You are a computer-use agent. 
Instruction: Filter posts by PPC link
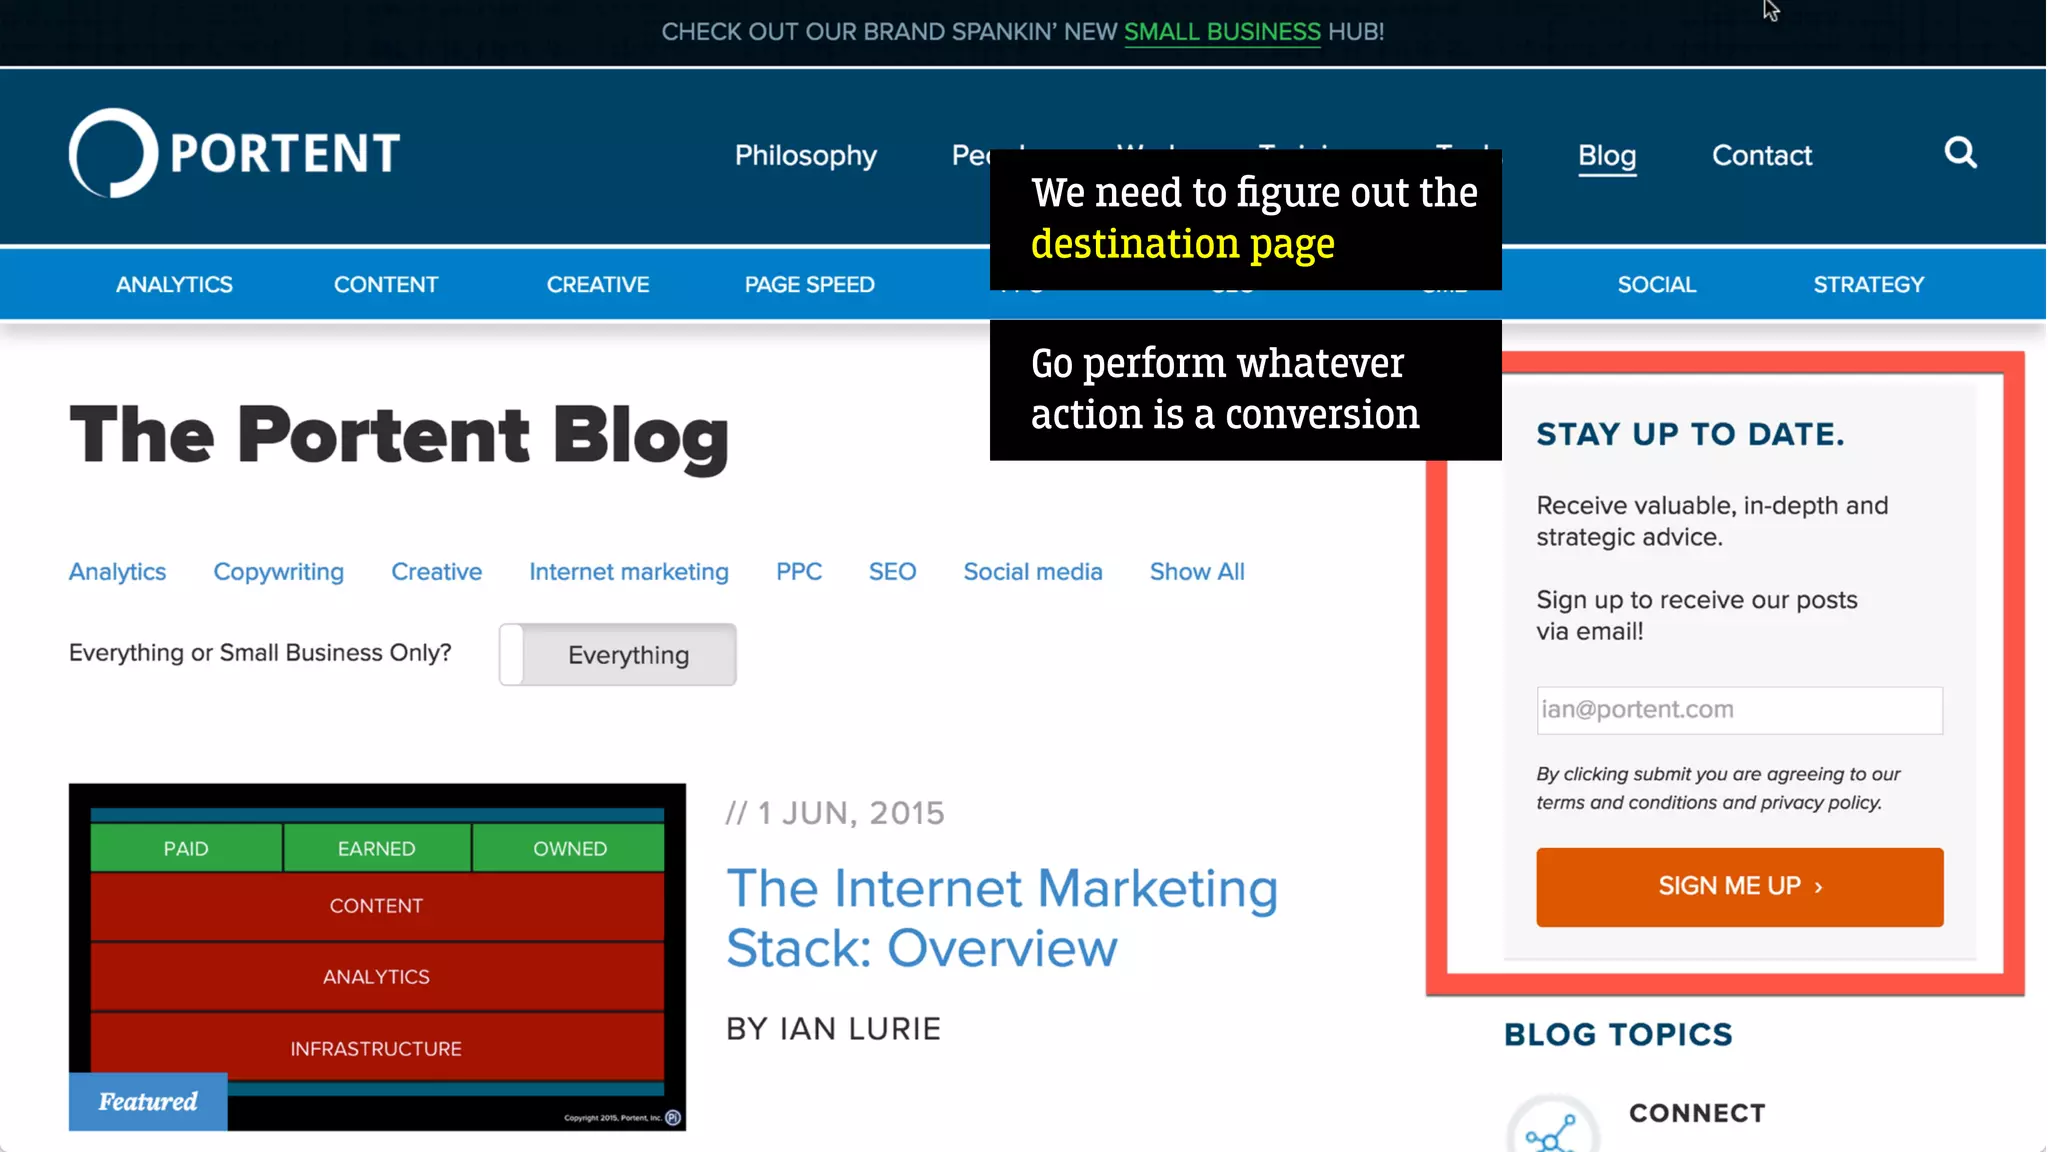click(x=799, y=572)
